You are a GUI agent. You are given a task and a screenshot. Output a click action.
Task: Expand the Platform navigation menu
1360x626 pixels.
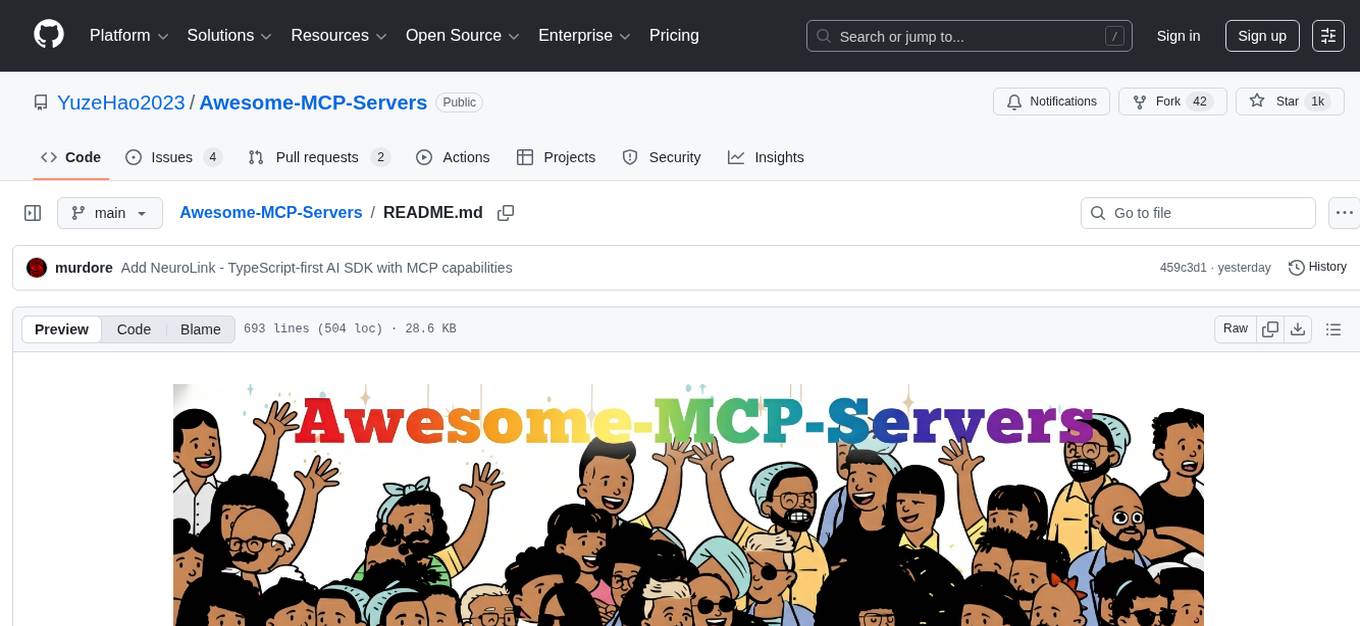point(127,35)
